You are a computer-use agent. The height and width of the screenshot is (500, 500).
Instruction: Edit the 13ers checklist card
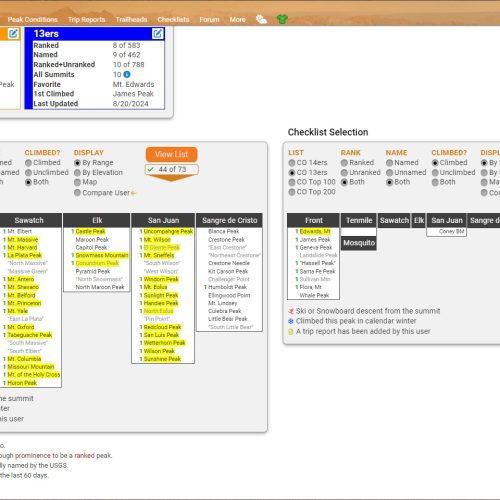click(157, 33)
